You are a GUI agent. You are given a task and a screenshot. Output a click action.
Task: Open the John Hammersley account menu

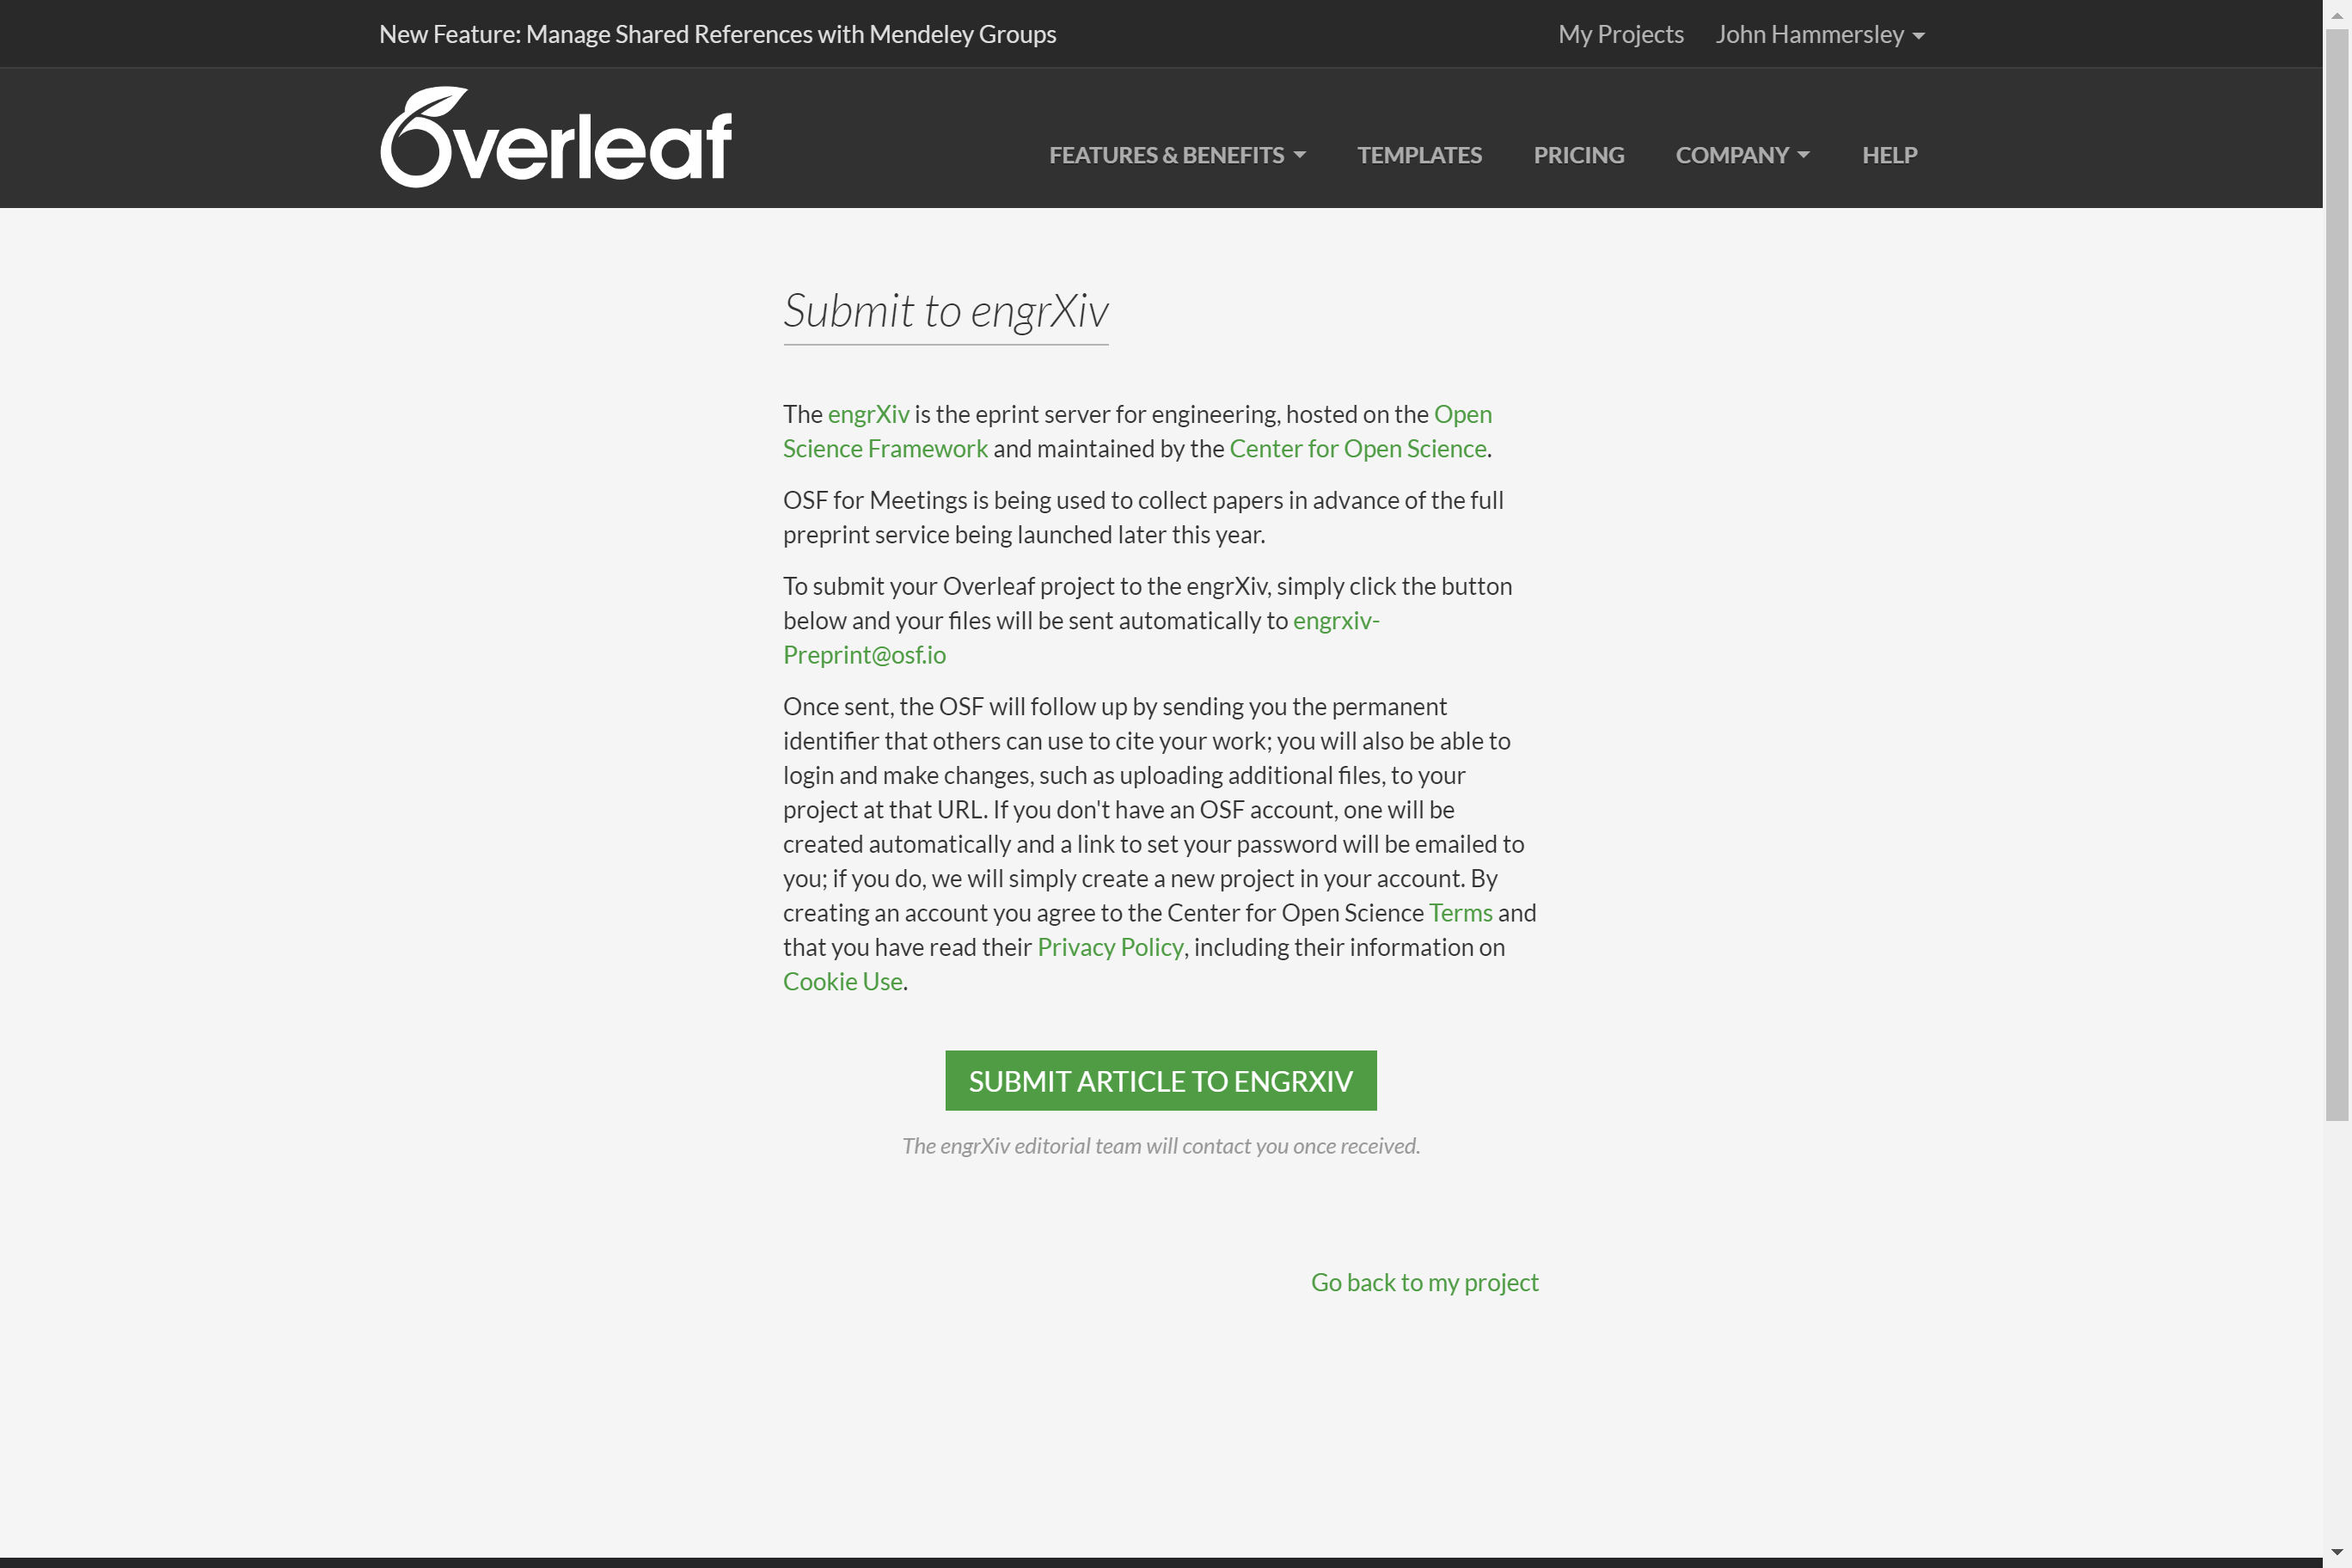pos(1818,34)
